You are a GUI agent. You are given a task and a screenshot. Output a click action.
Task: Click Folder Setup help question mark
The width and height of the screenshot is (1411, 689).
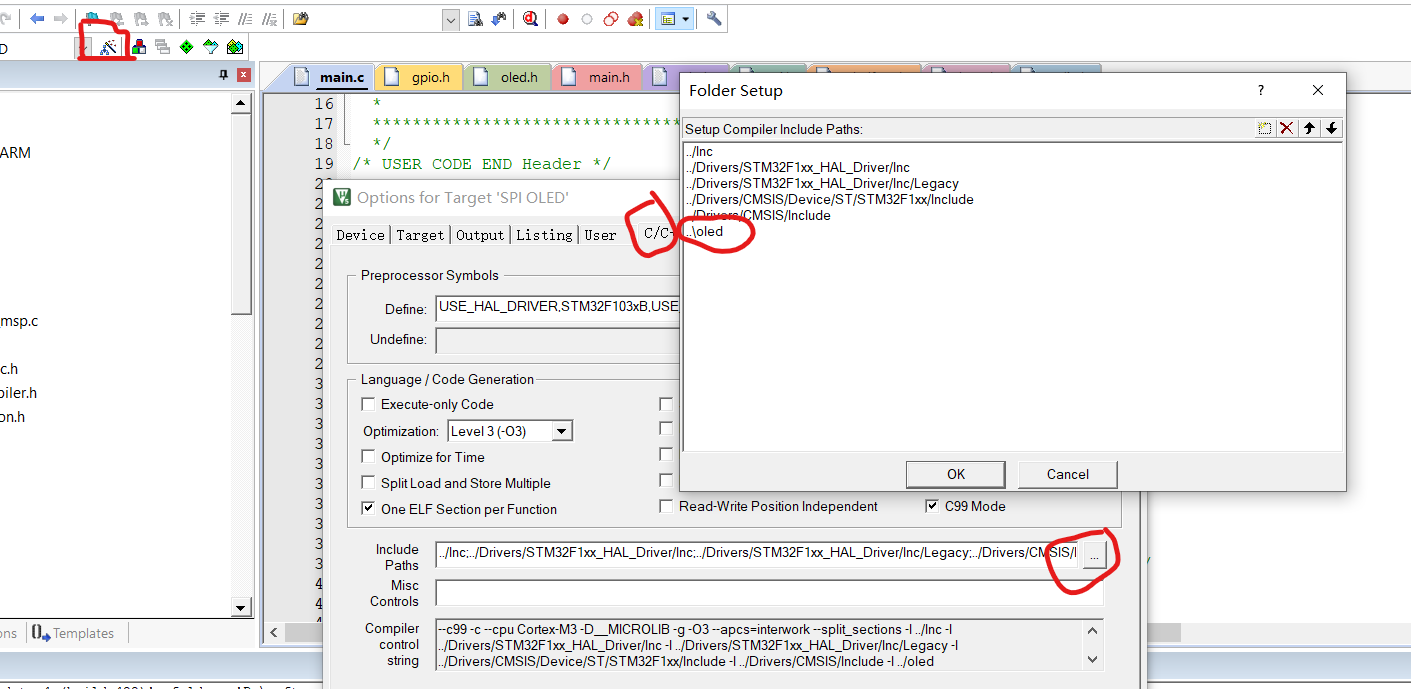point(1260,90)
